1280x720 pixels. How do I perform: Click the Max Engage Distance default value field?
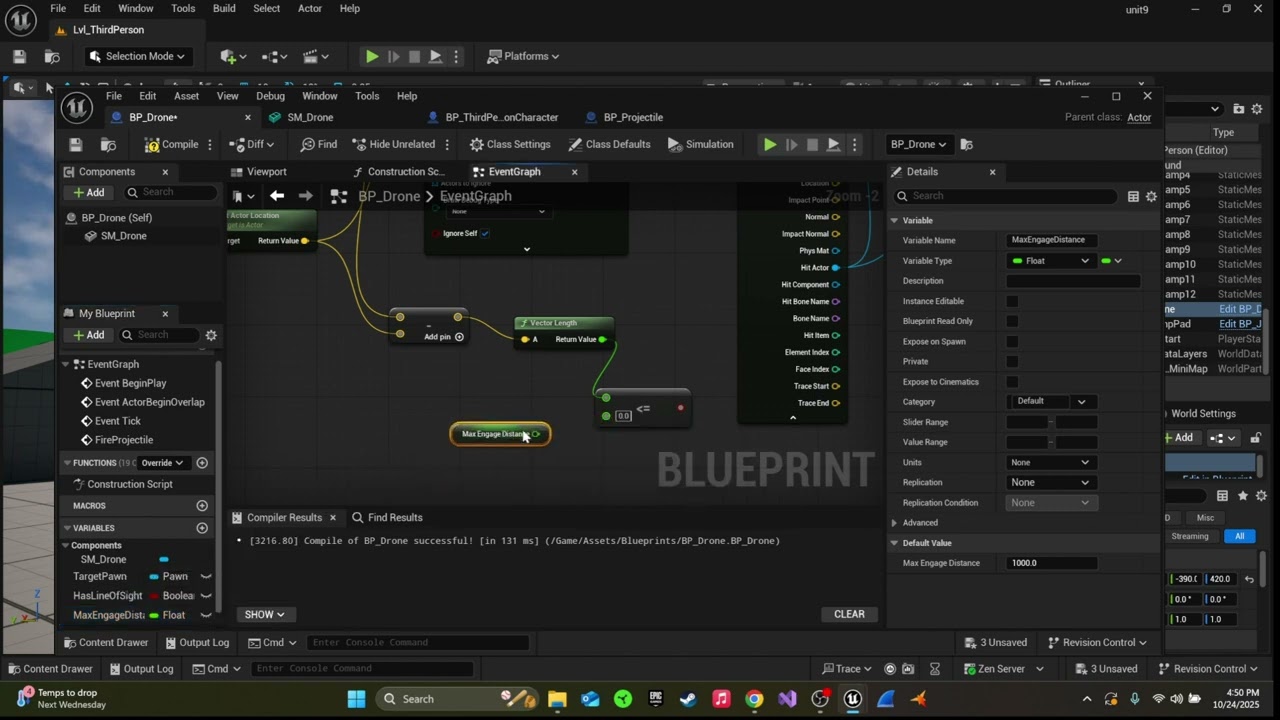[1052, 563]
